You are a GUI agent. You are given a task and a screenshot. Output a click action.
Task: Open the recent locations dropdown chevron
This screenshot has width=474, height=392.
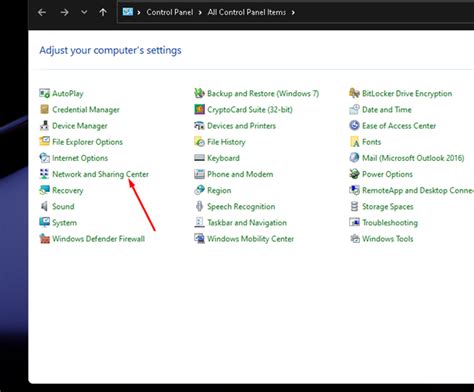[84, 12]
